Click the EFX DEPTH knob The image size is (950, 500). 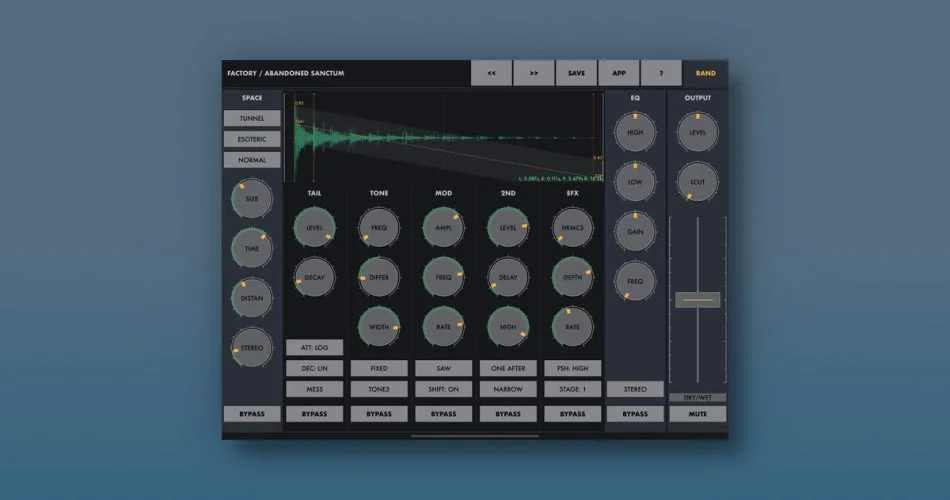(x=573, y=278)
